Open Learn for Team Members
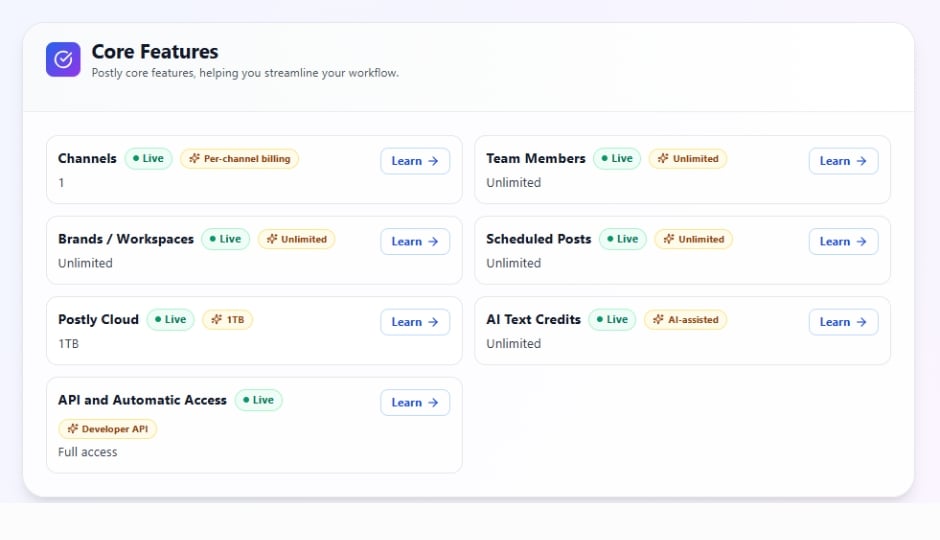This screenshot has height=540, width=940. (x=843, y=161)
